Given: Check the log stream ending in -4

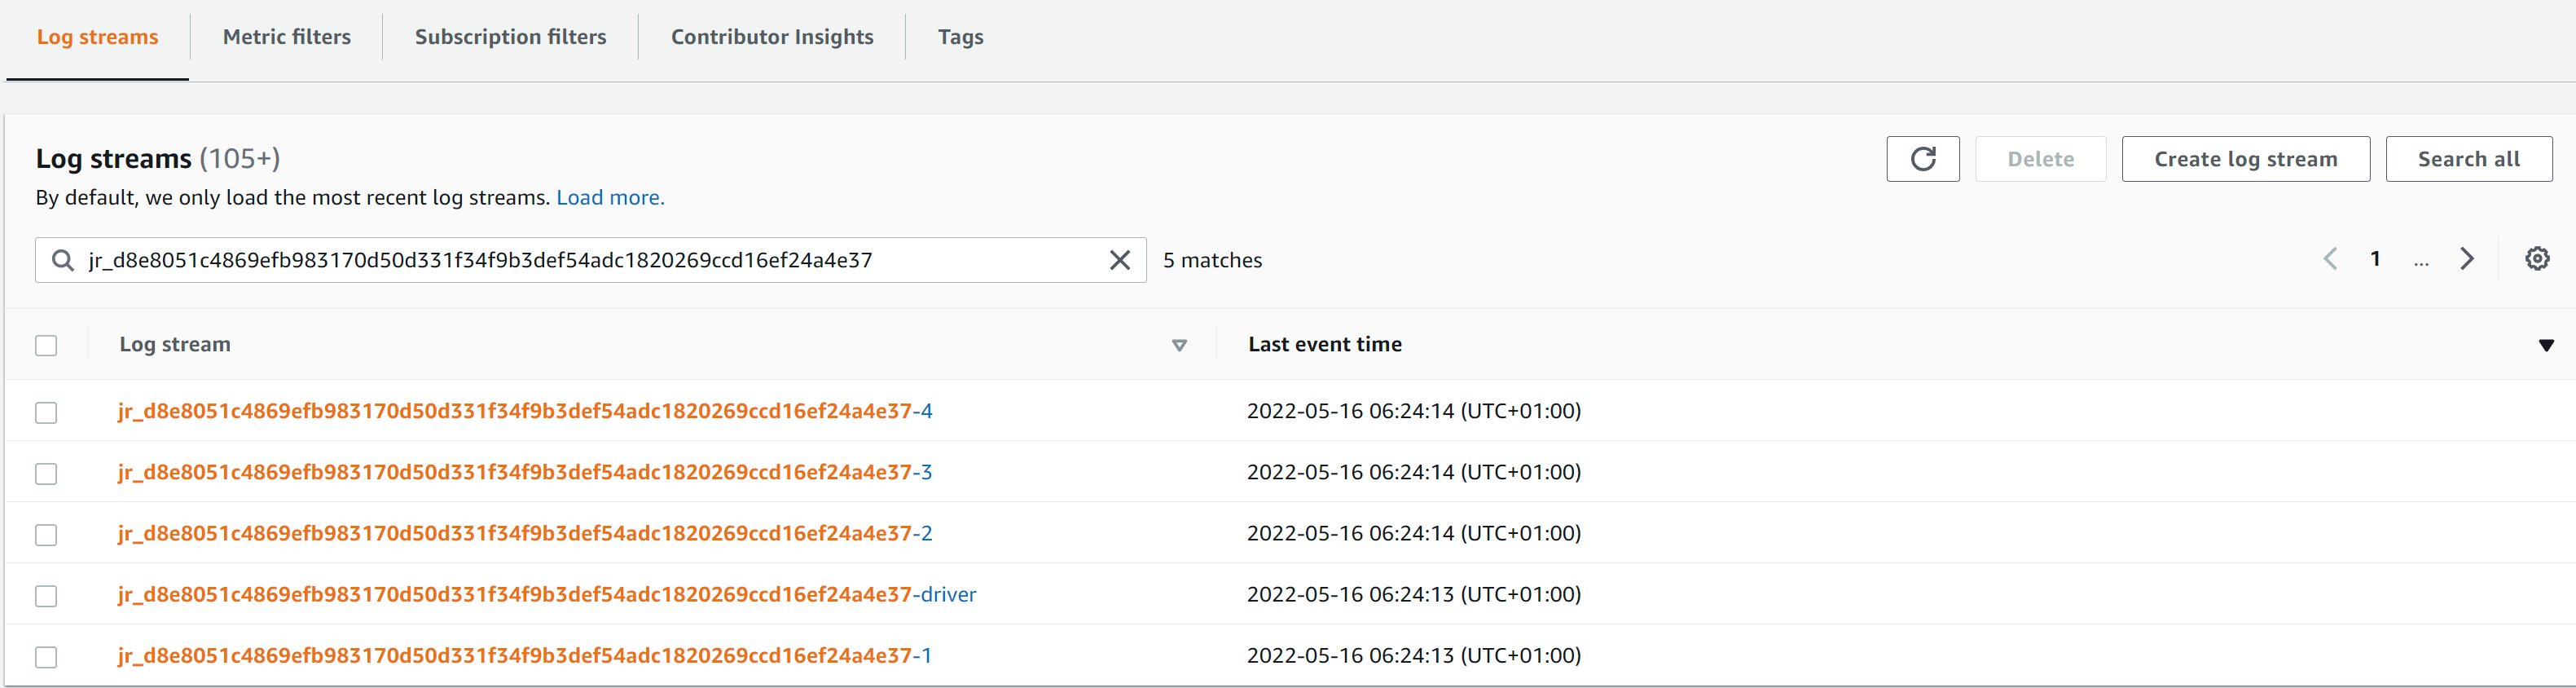Looking at the screenshot, I should [x=46, y=412].
